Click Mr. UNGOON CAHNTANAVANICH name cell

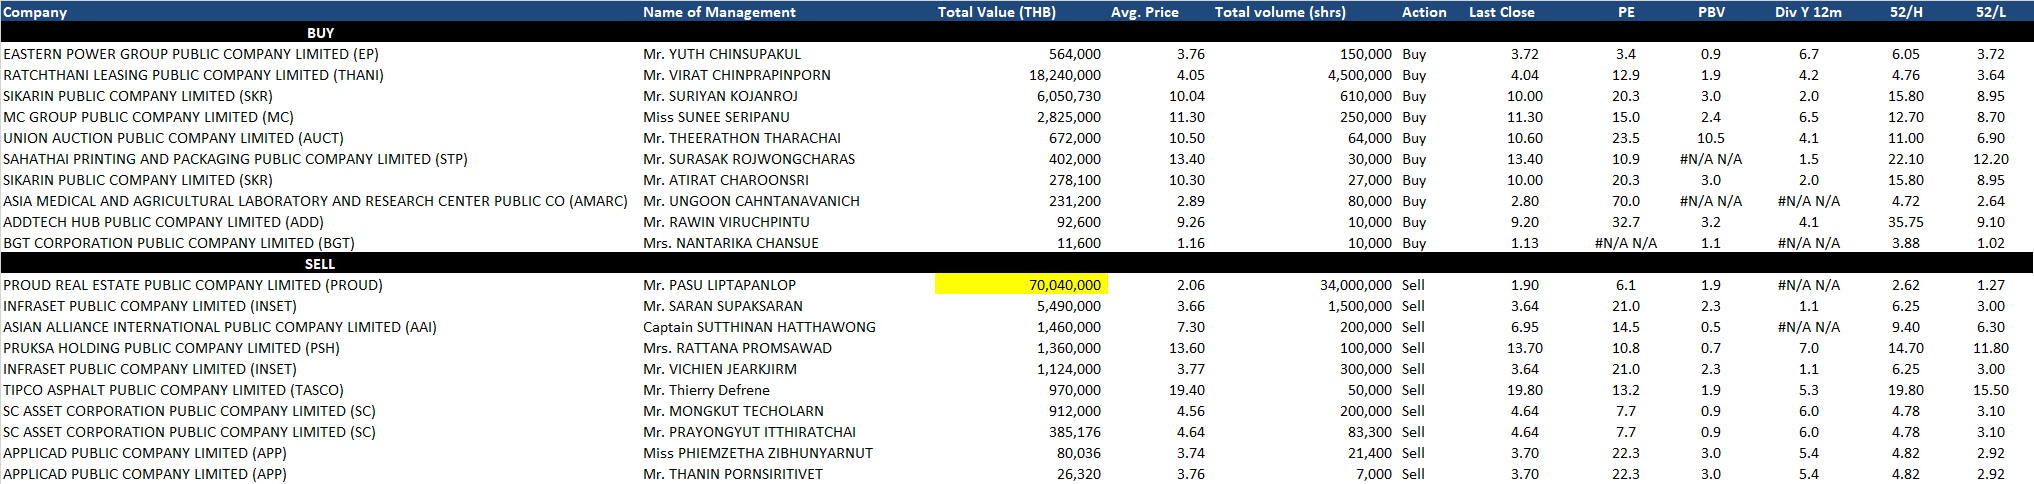tap(751, 201)
